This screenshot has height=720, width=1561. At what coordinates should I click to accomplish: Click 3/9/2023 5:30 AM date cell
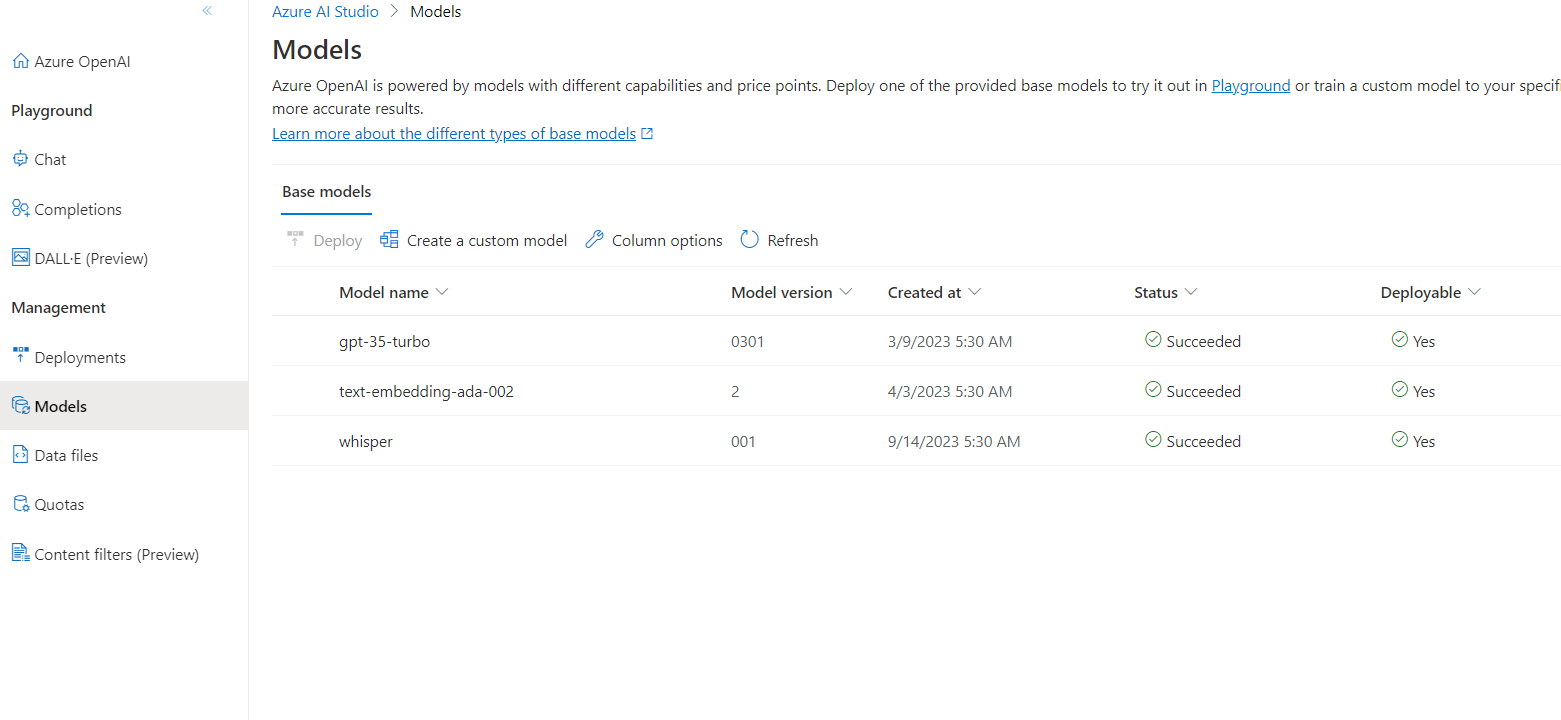(950, 341)
